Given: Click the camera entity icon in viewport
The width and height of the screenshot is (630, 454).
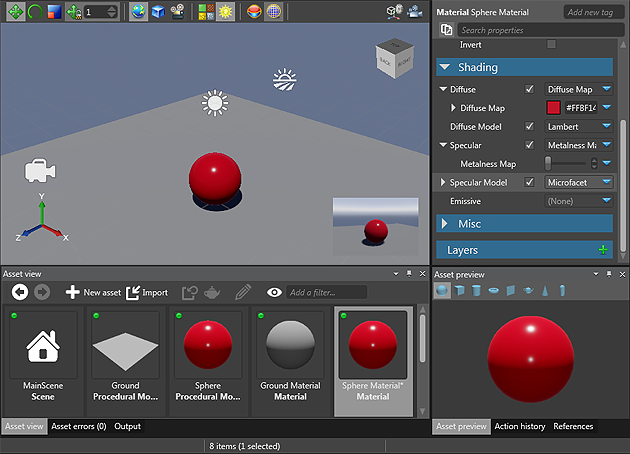Looking at the screenshot, I should coord(40,170).
